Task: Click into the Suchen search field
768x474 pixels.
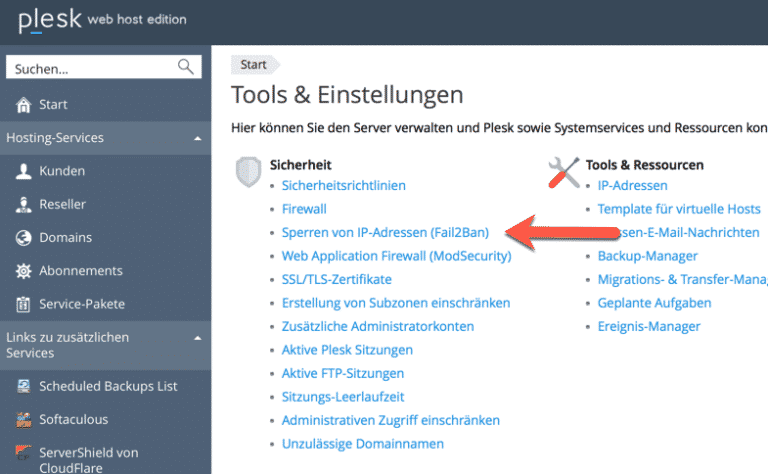Action: [x=90, y=68]
